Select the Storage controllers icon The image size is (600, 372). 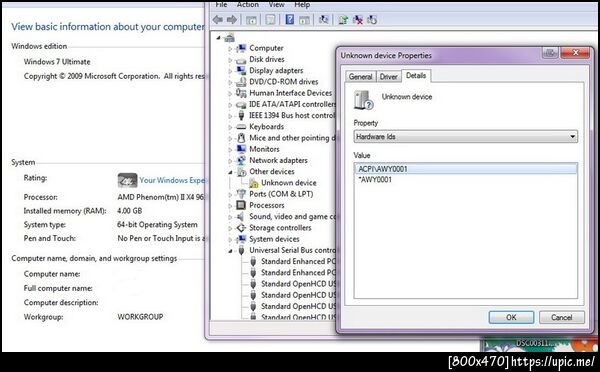click(241, 228)
